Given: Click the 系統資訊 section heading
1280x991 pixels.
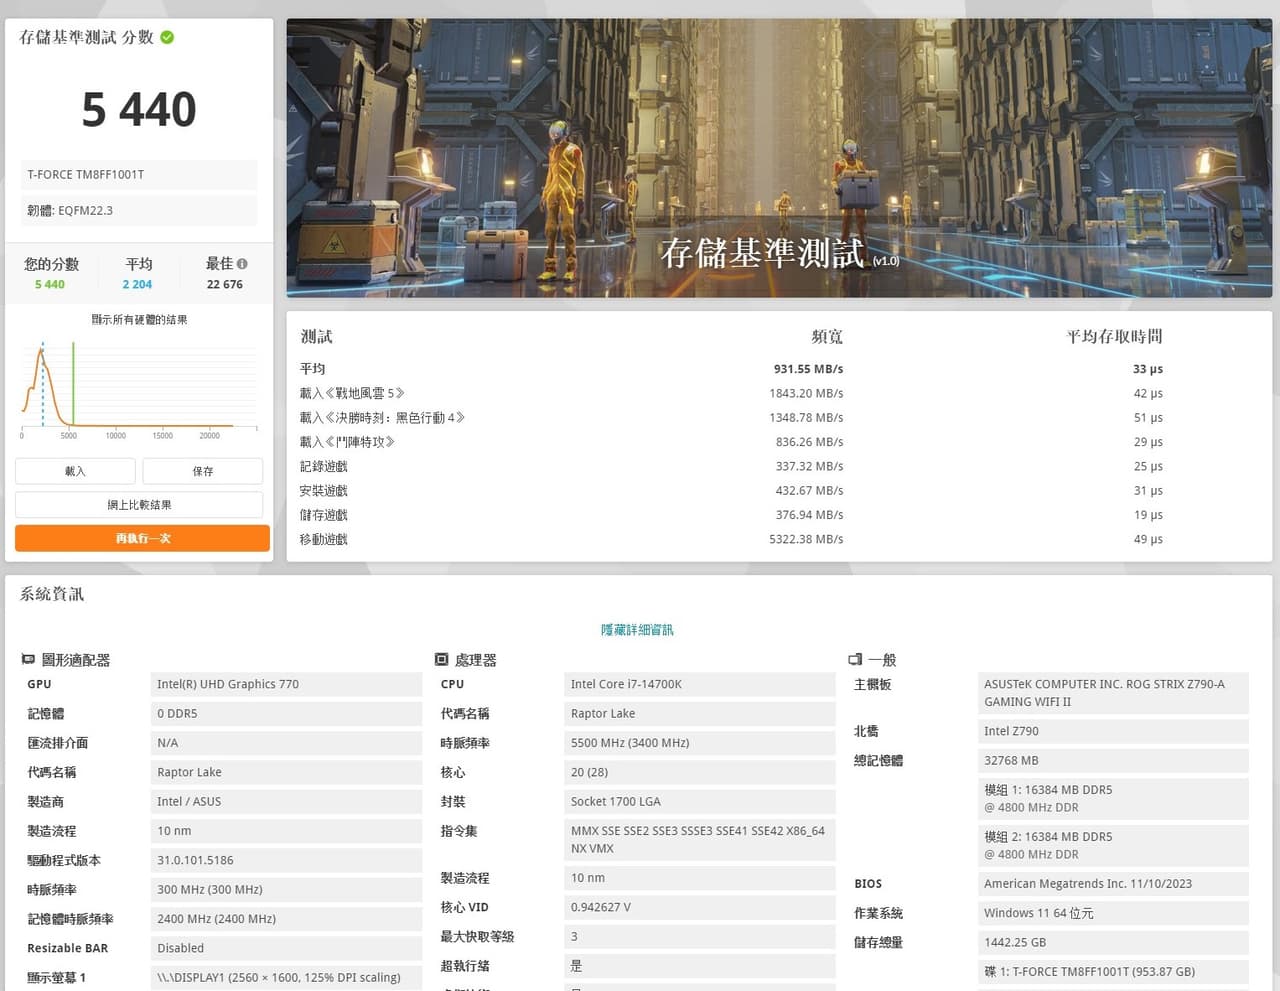Looking at the screenshot, I should tap(52, 594).
